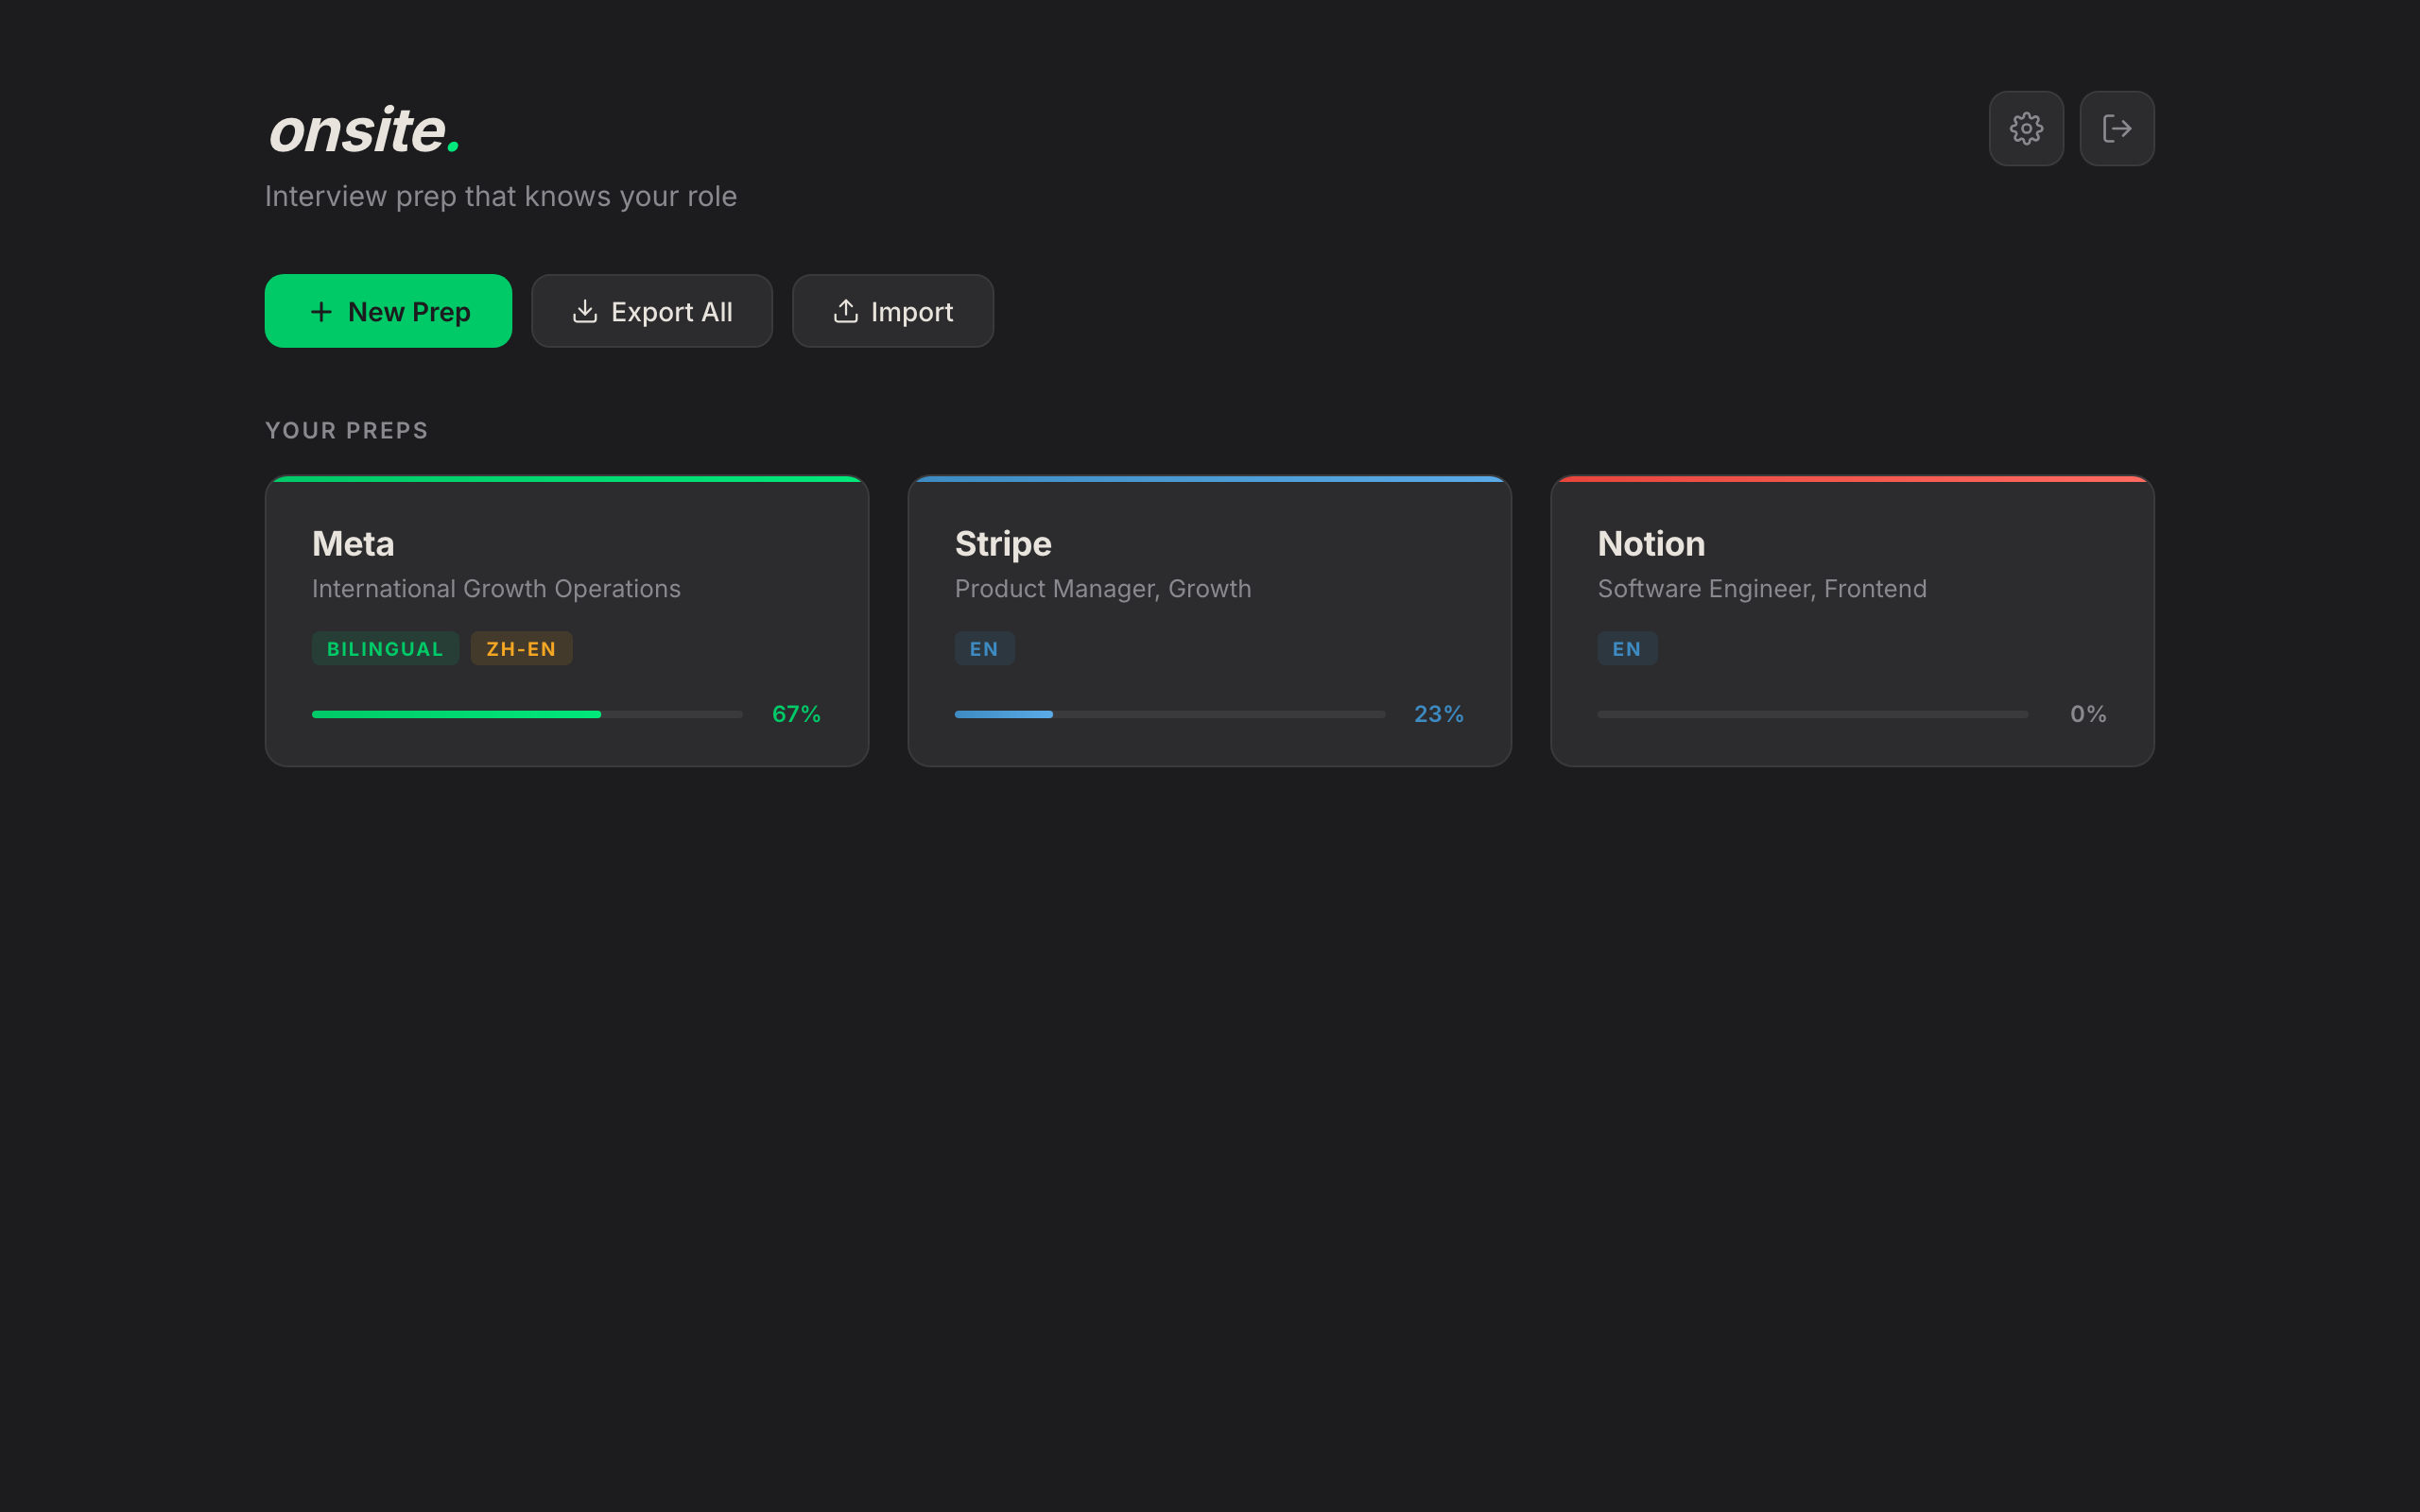Click the Export All button
This screenshot has height=1512, width=2420.
pos(652,311)
